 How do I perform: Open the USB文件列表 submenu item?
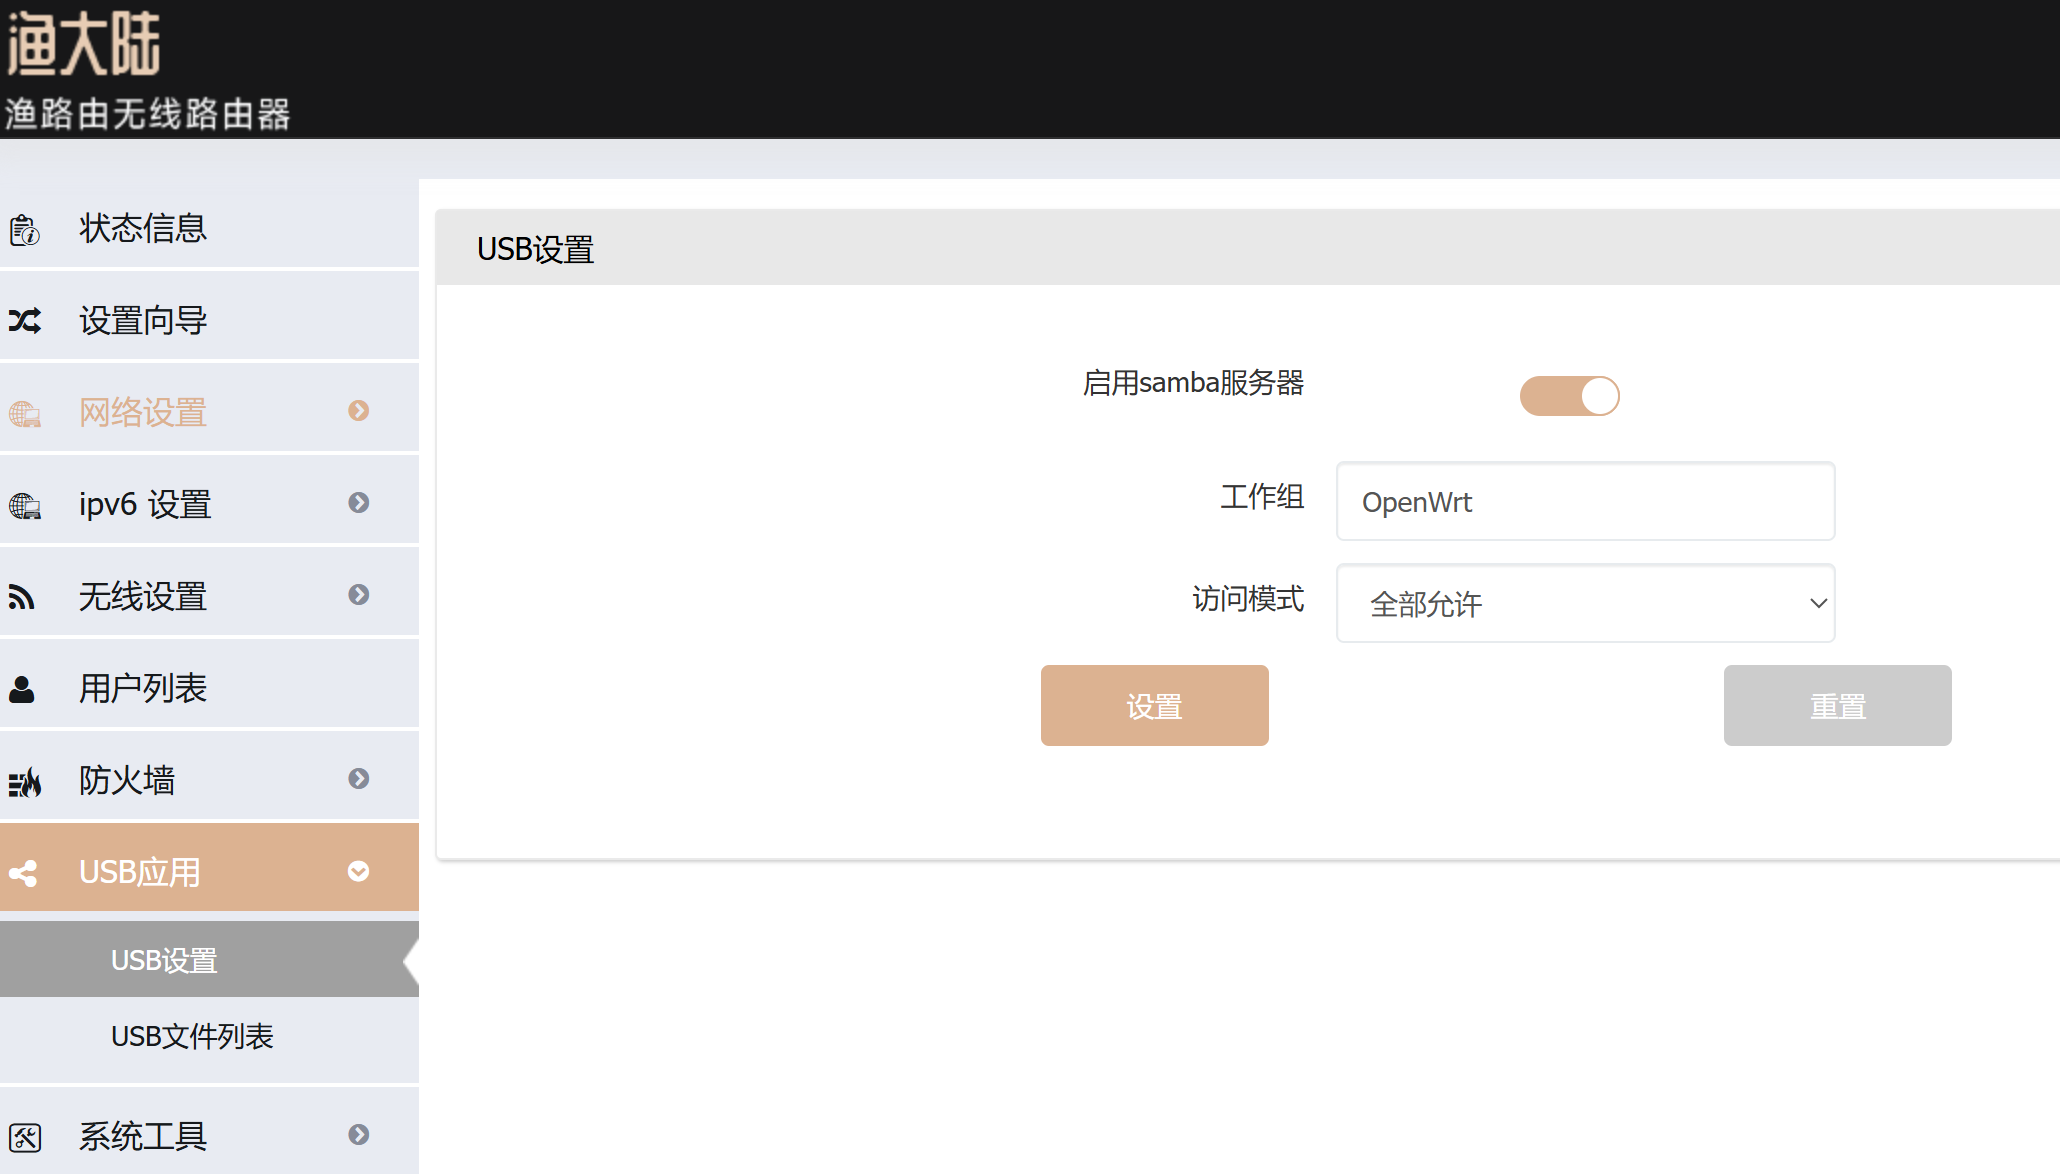click(192, 1036)
